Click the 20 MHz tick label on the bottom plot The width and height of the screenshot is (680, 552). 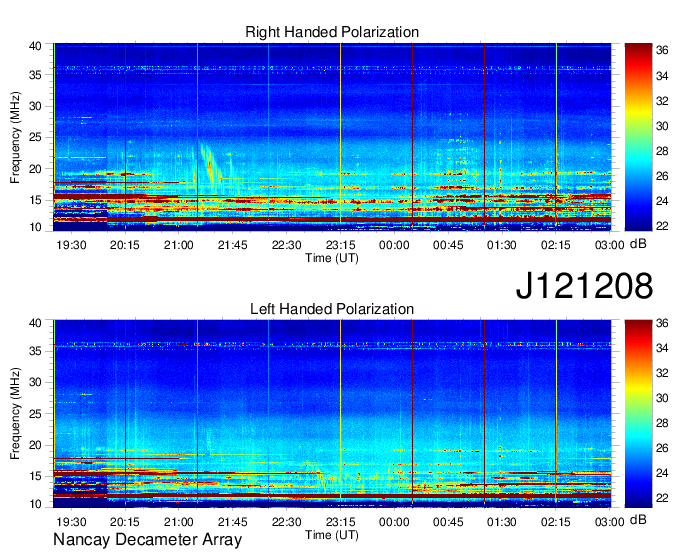[x=35, y=445]
